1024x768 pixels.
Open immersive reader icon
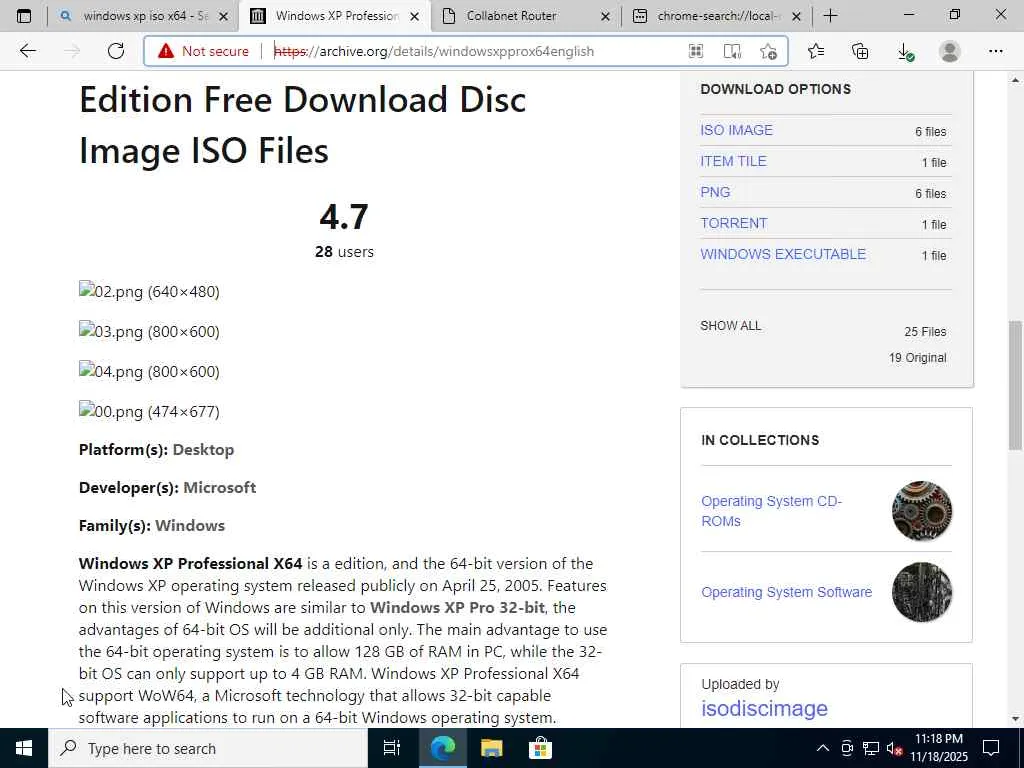pyautogui.click(x=732, y=51)
